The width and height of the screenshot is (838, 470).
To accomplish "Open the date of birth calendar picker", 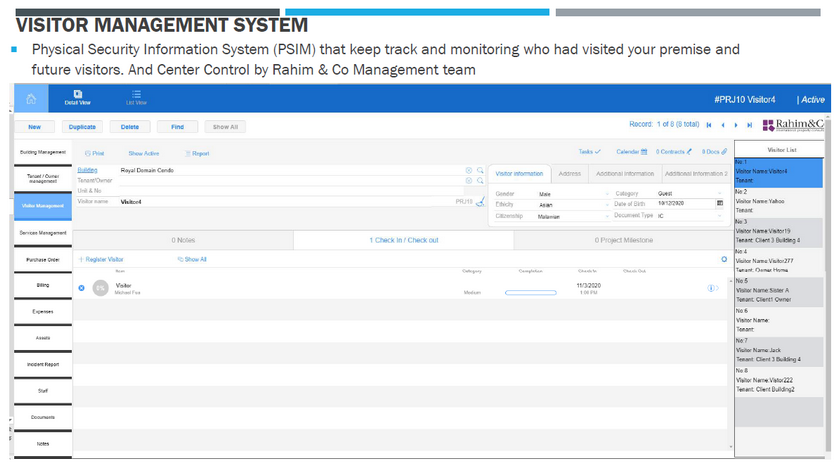I will click(x=719, y=203).
